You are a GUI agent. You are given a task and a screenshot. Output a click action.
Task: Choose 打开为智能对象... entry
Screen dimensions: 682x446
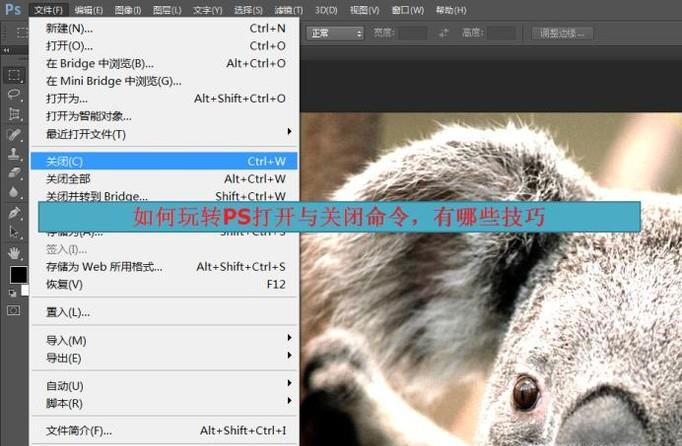pos(164,116)
